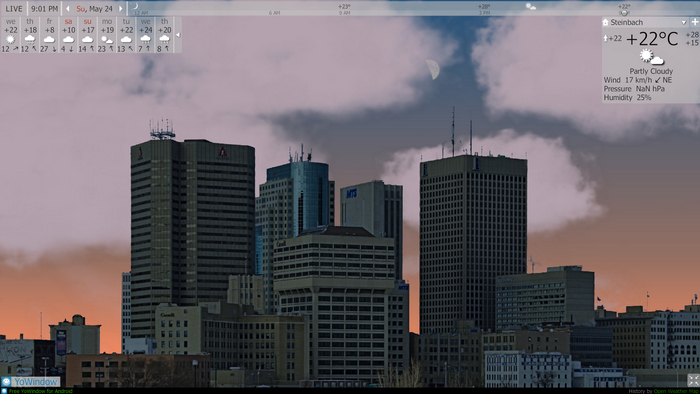Click the home icon beside Steinbach
This screenshot has height=394, width=700.
(605, 22)
